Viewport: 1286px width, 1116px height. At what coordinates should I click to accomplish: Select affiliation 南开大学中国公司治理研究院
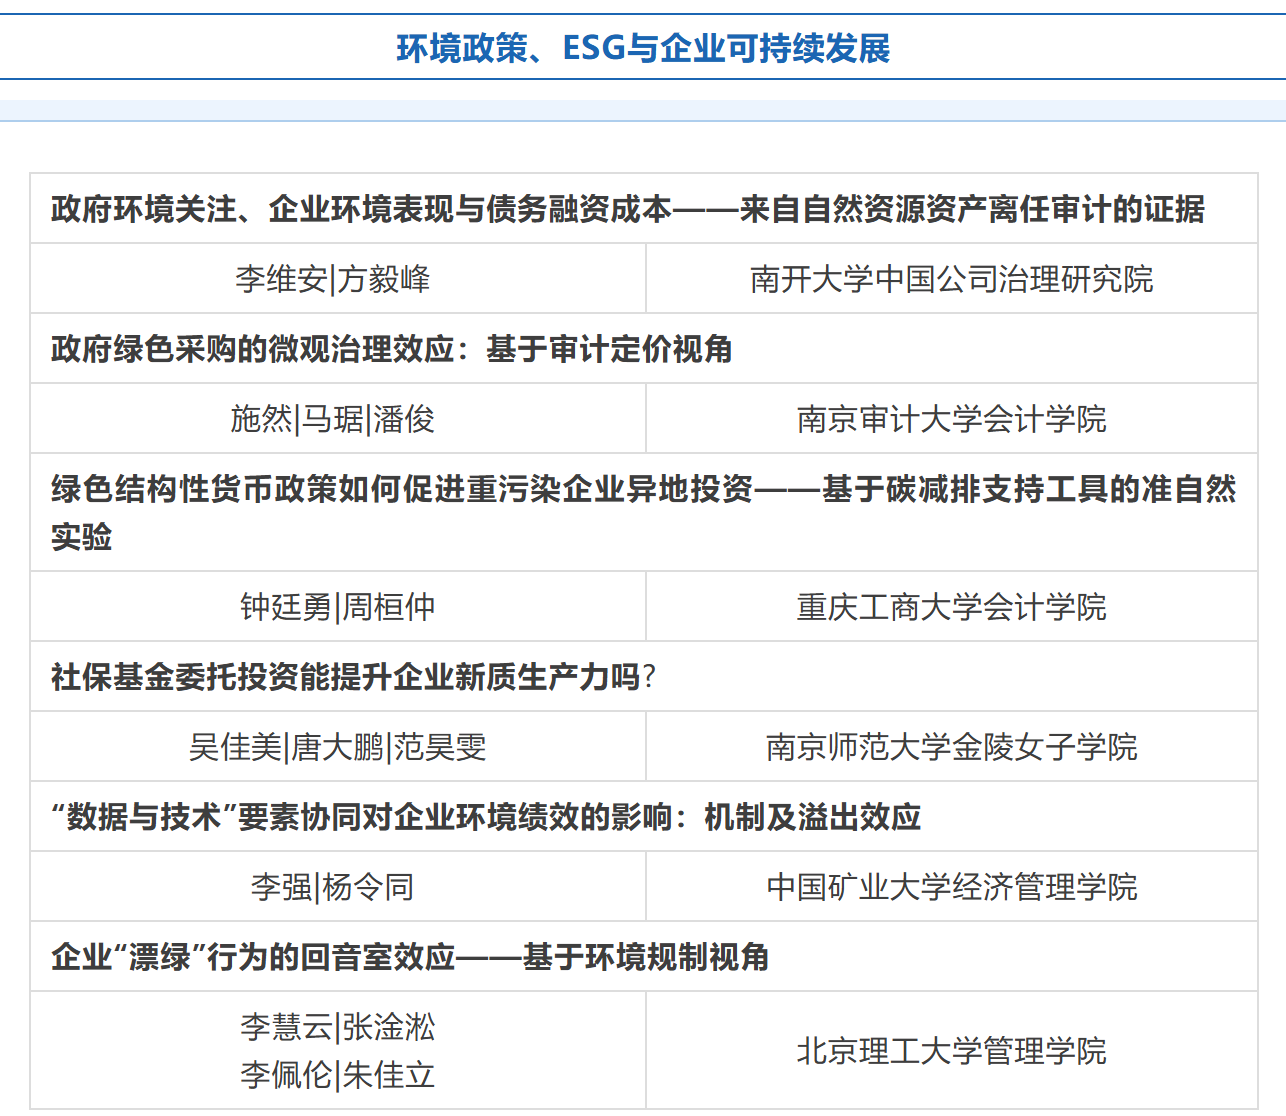point(951,279)
